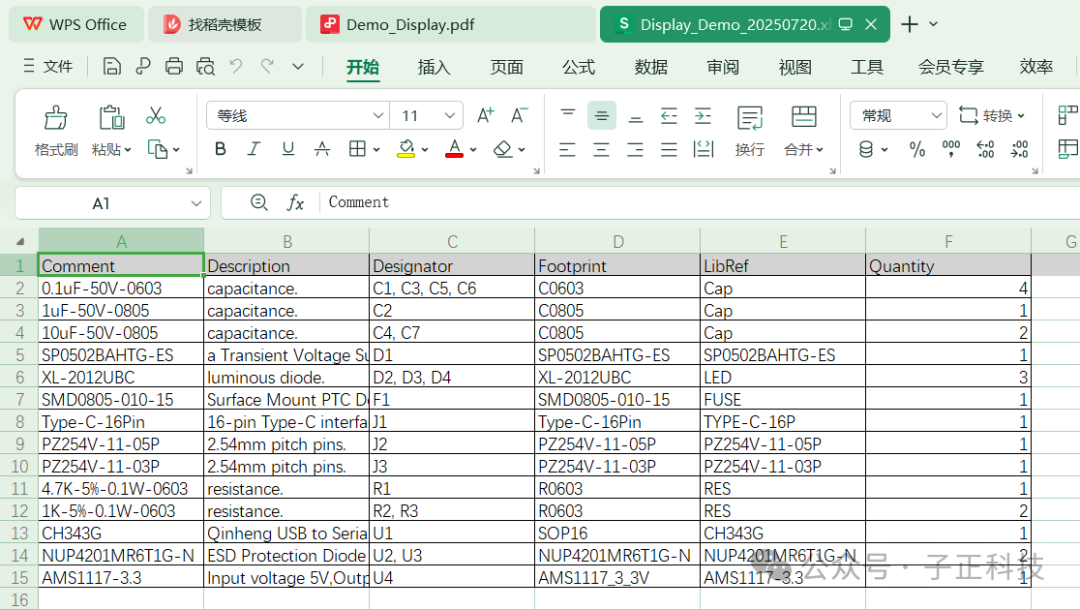Switch to the Page ribbon tab
1080x610 pixels.
[x=506, y=67]
